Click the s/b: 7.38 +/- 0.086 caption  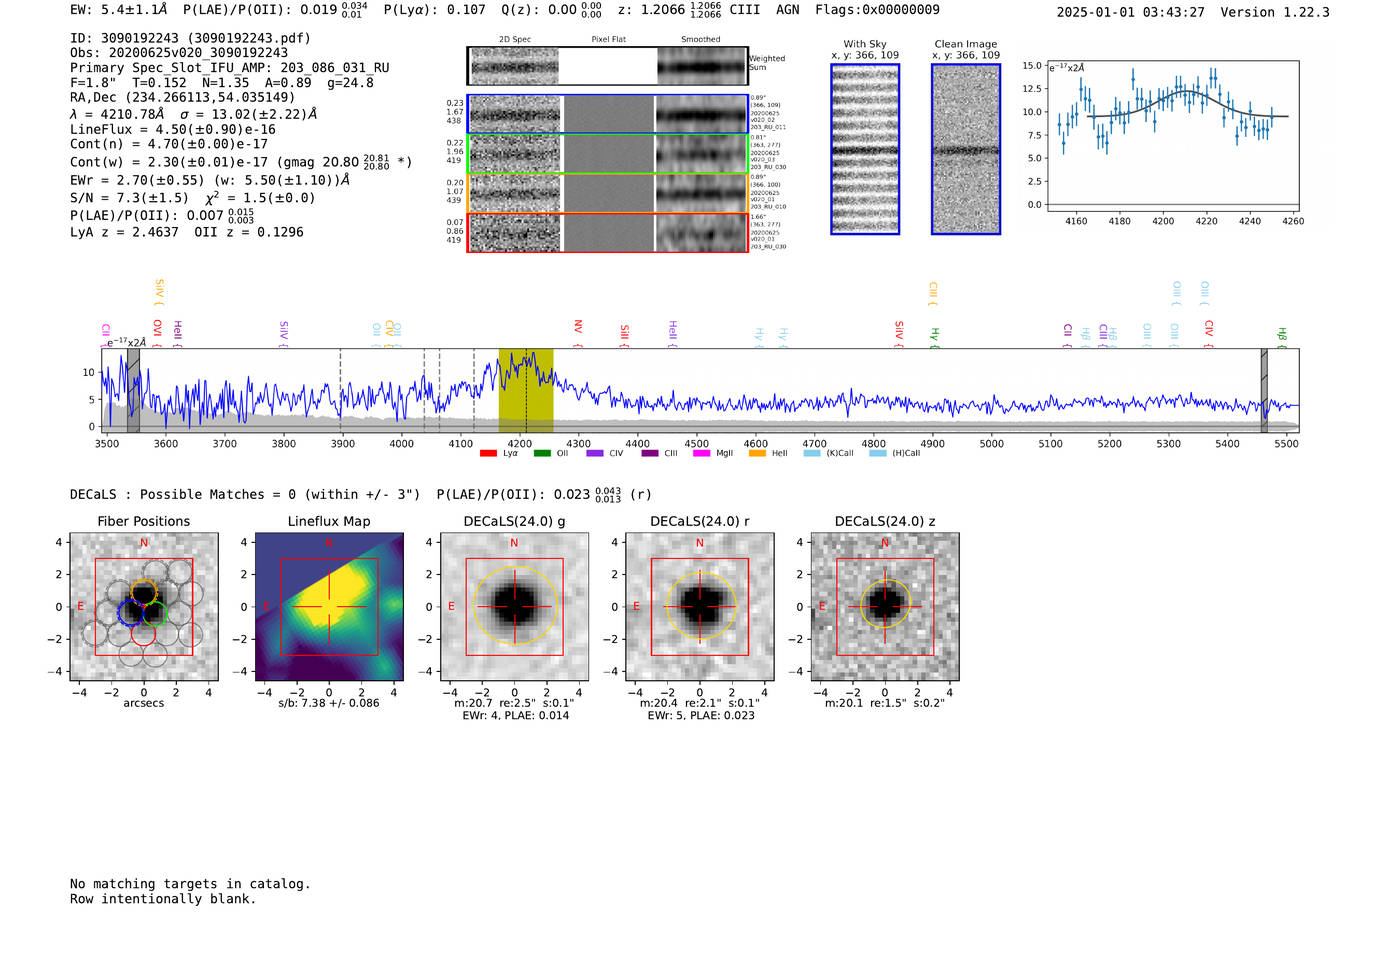click(x=329, y=704)
